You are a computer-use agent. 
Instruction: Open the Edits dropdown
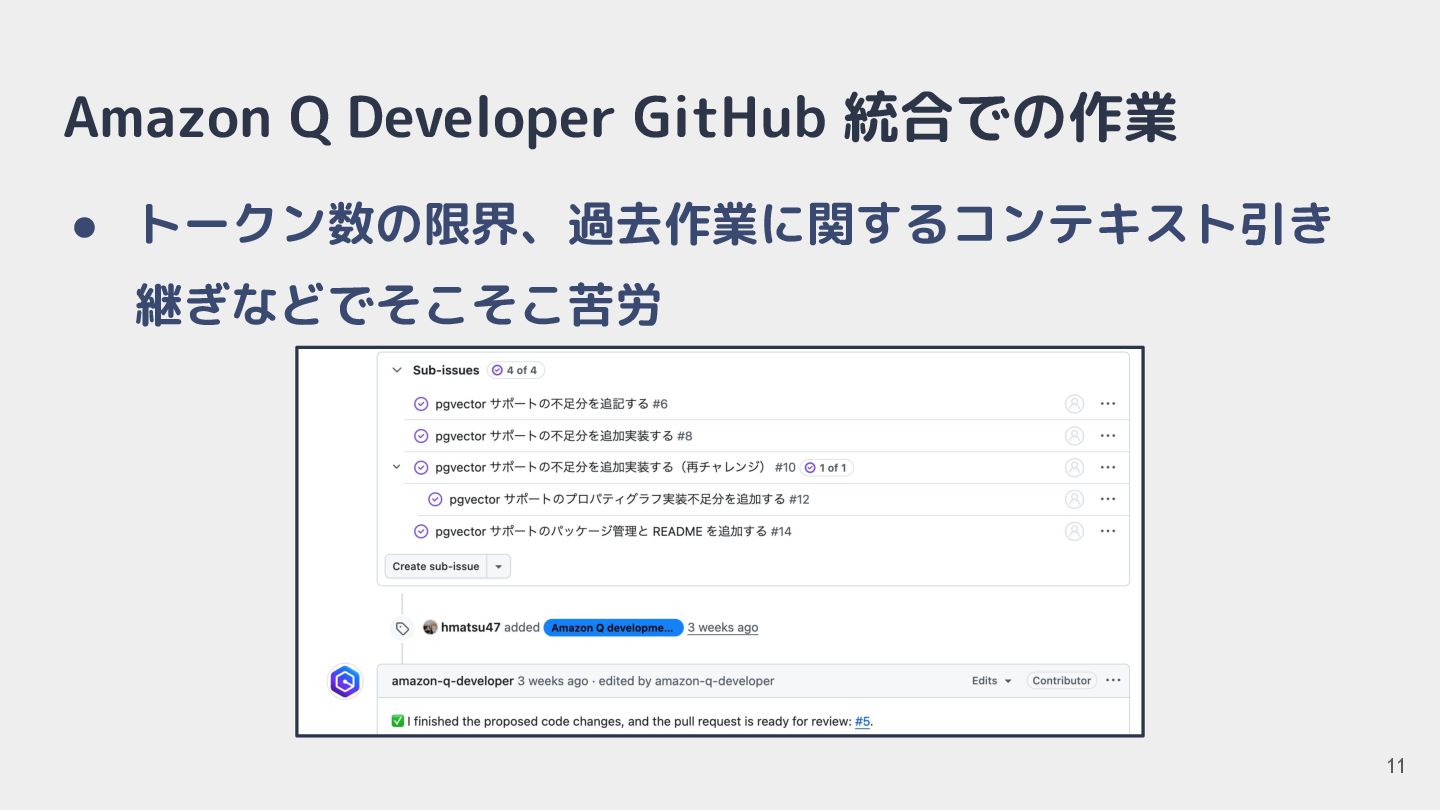point(992,680)
